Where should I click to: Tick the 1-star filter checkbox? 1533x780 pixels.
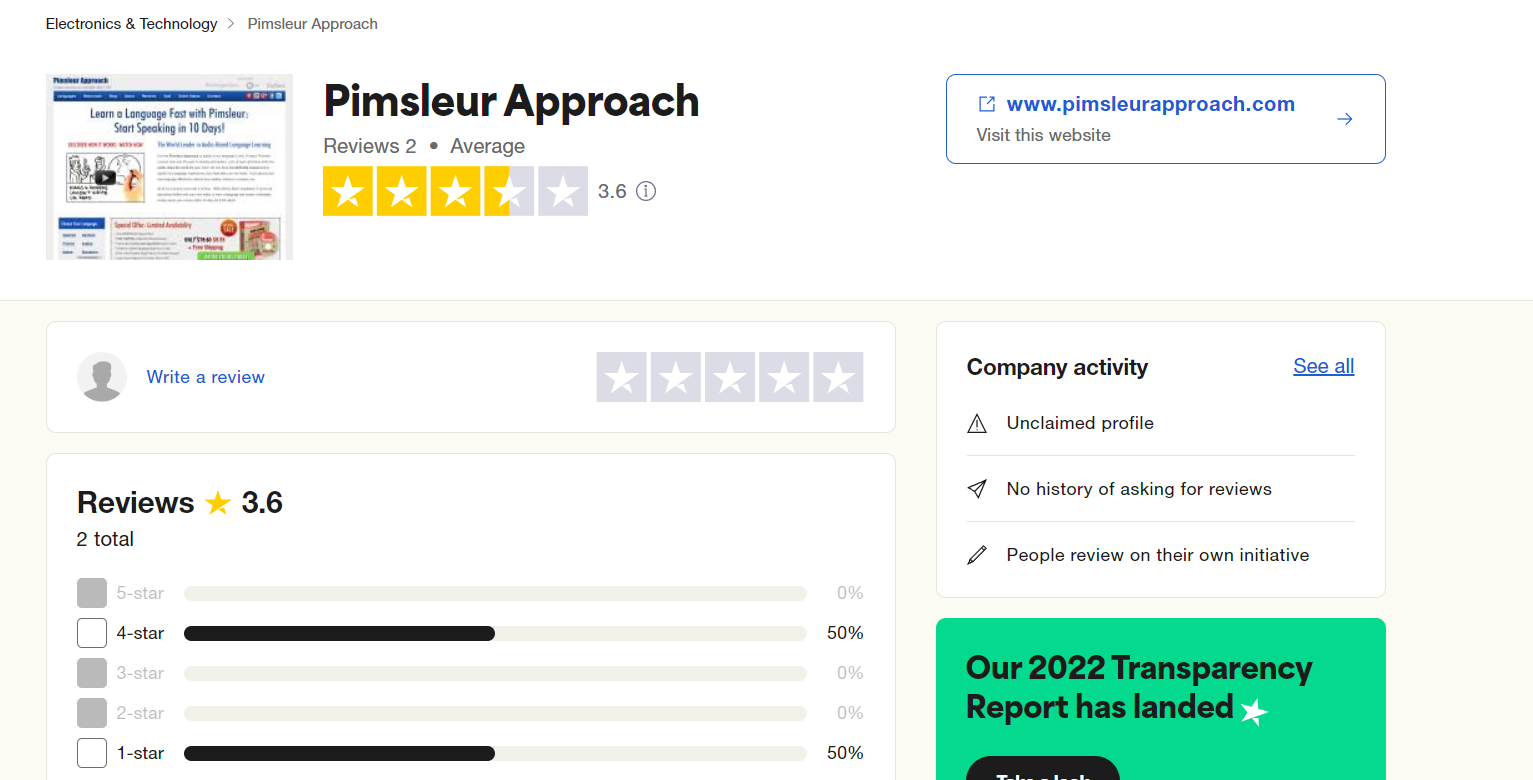pos(92,753)
